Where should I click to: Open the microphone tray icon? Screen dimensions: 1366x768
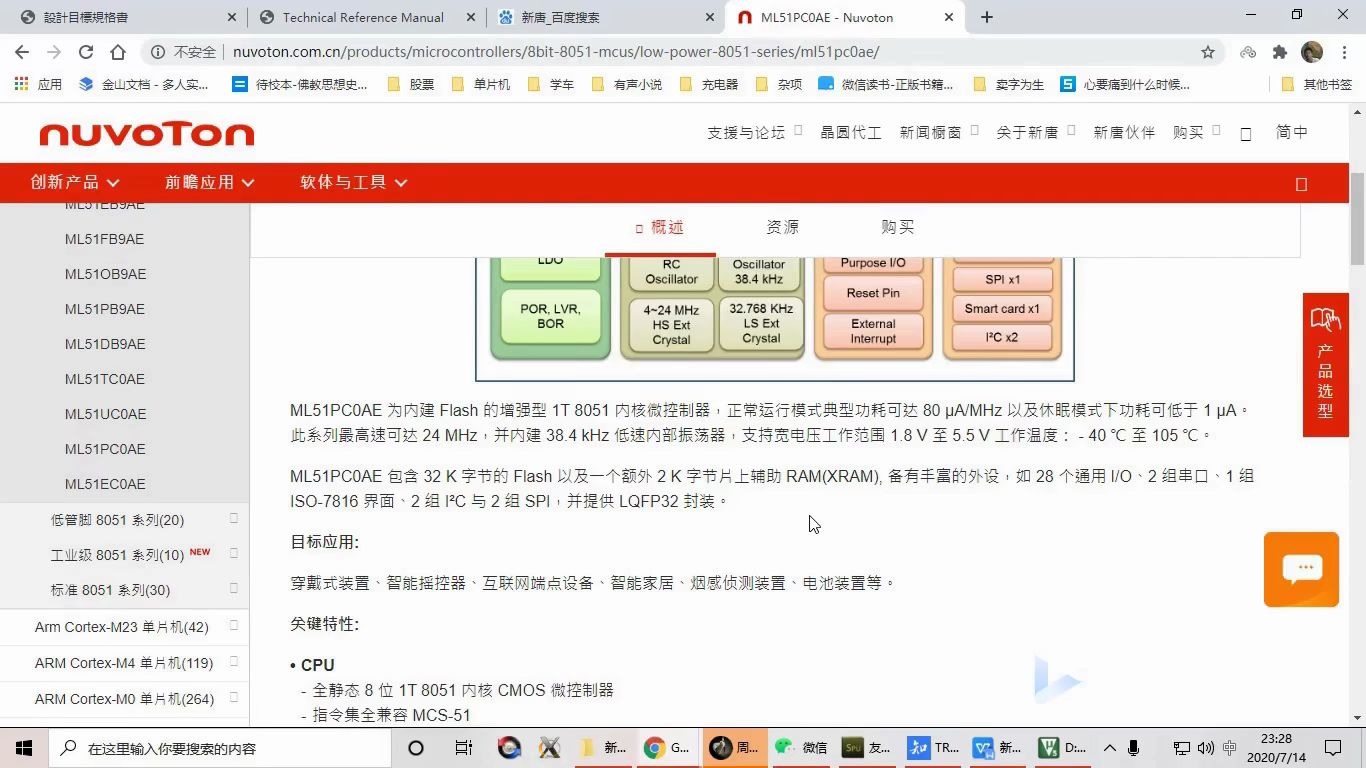click(1134, 748)
